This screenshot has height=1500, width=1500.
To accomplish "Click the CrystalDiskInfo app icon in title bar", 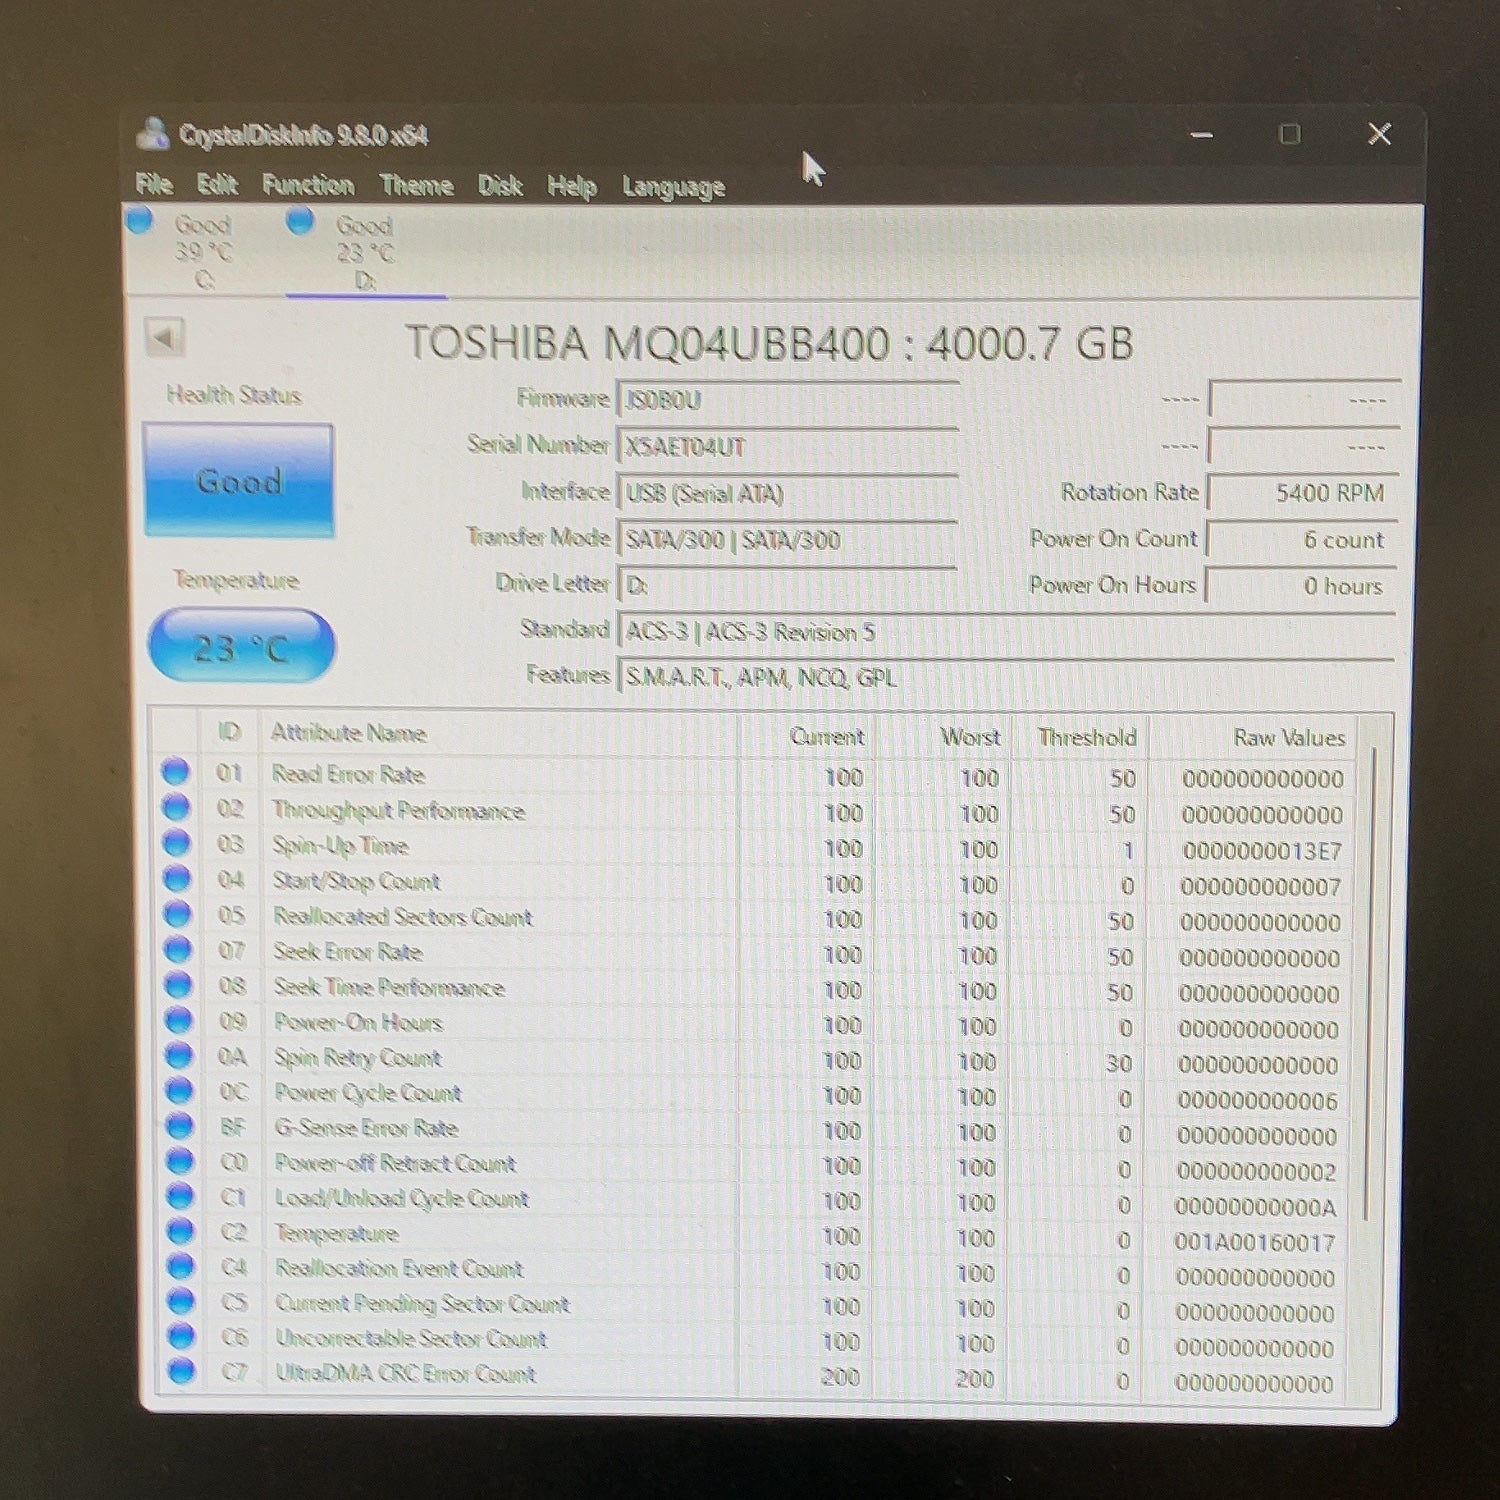I will pos(153,134).
